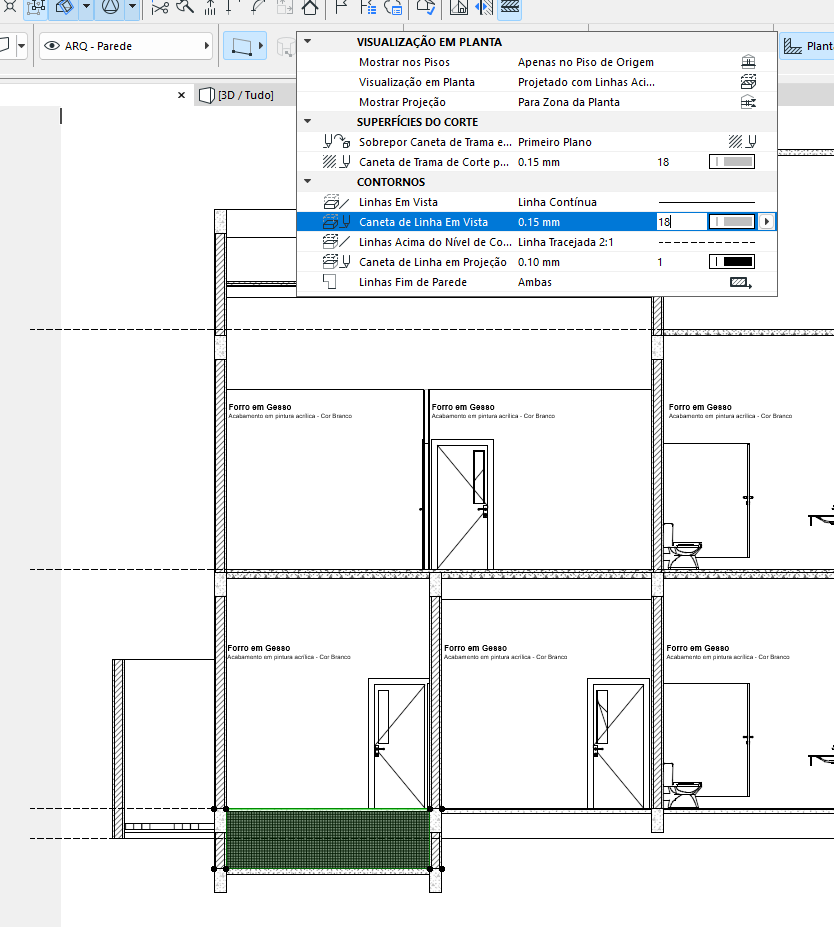Viewport: 834px width, 927px height.
Task: Click the Visualização em Planta row icon
Action: (x=747, y=82)
